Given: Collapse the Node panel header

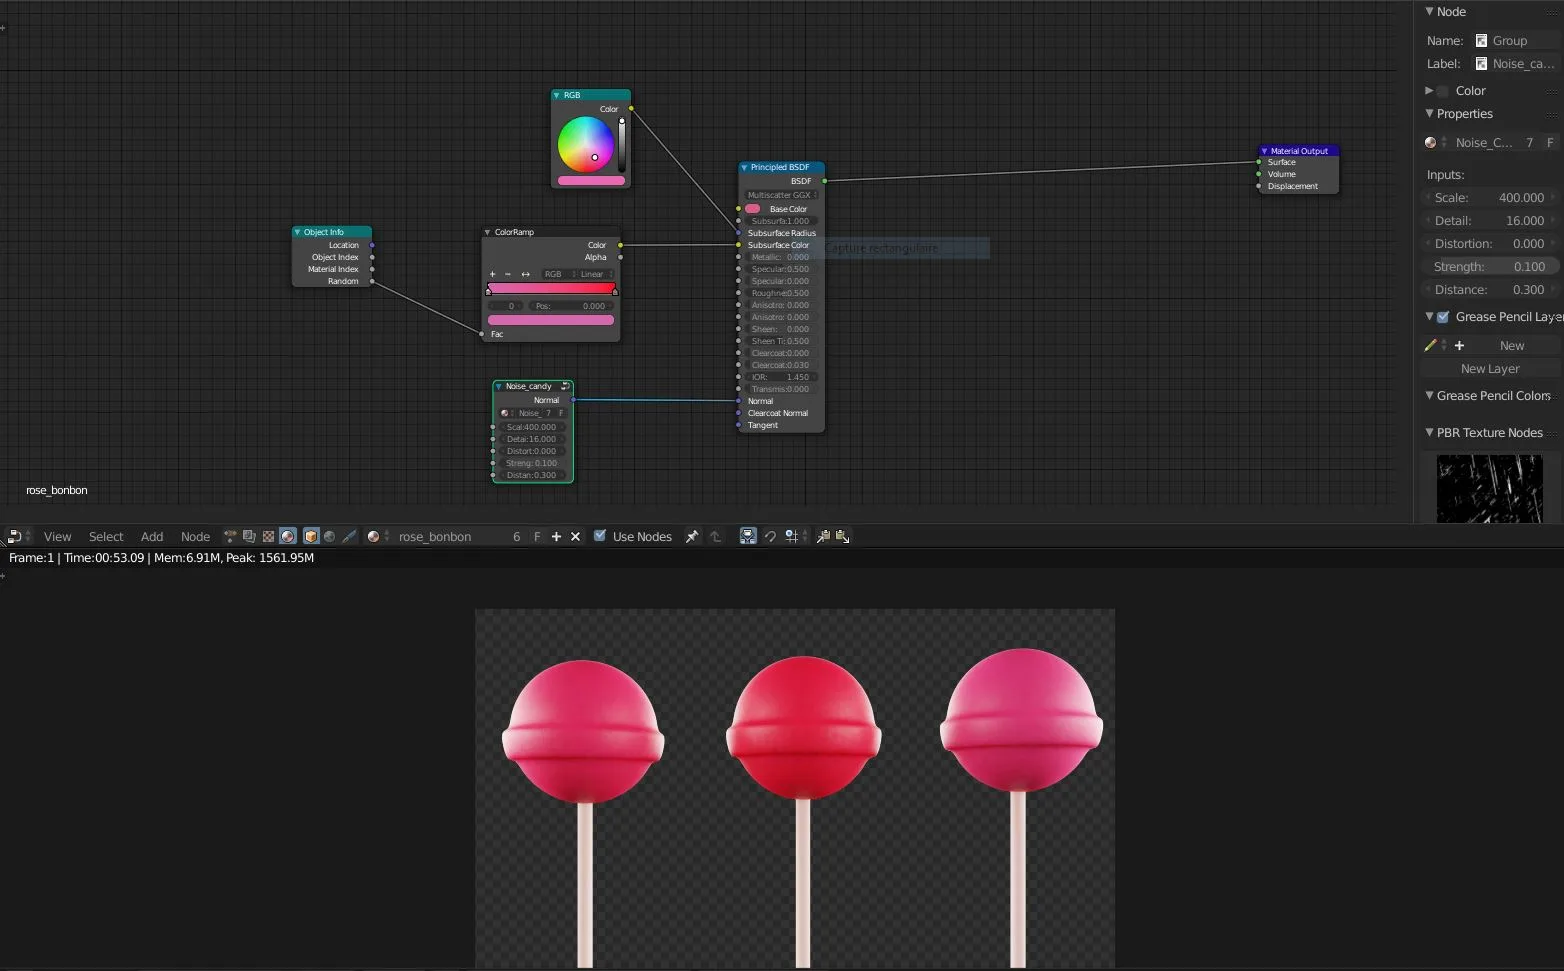Looking at the screenshot, I should click(x=1430, y=12).
